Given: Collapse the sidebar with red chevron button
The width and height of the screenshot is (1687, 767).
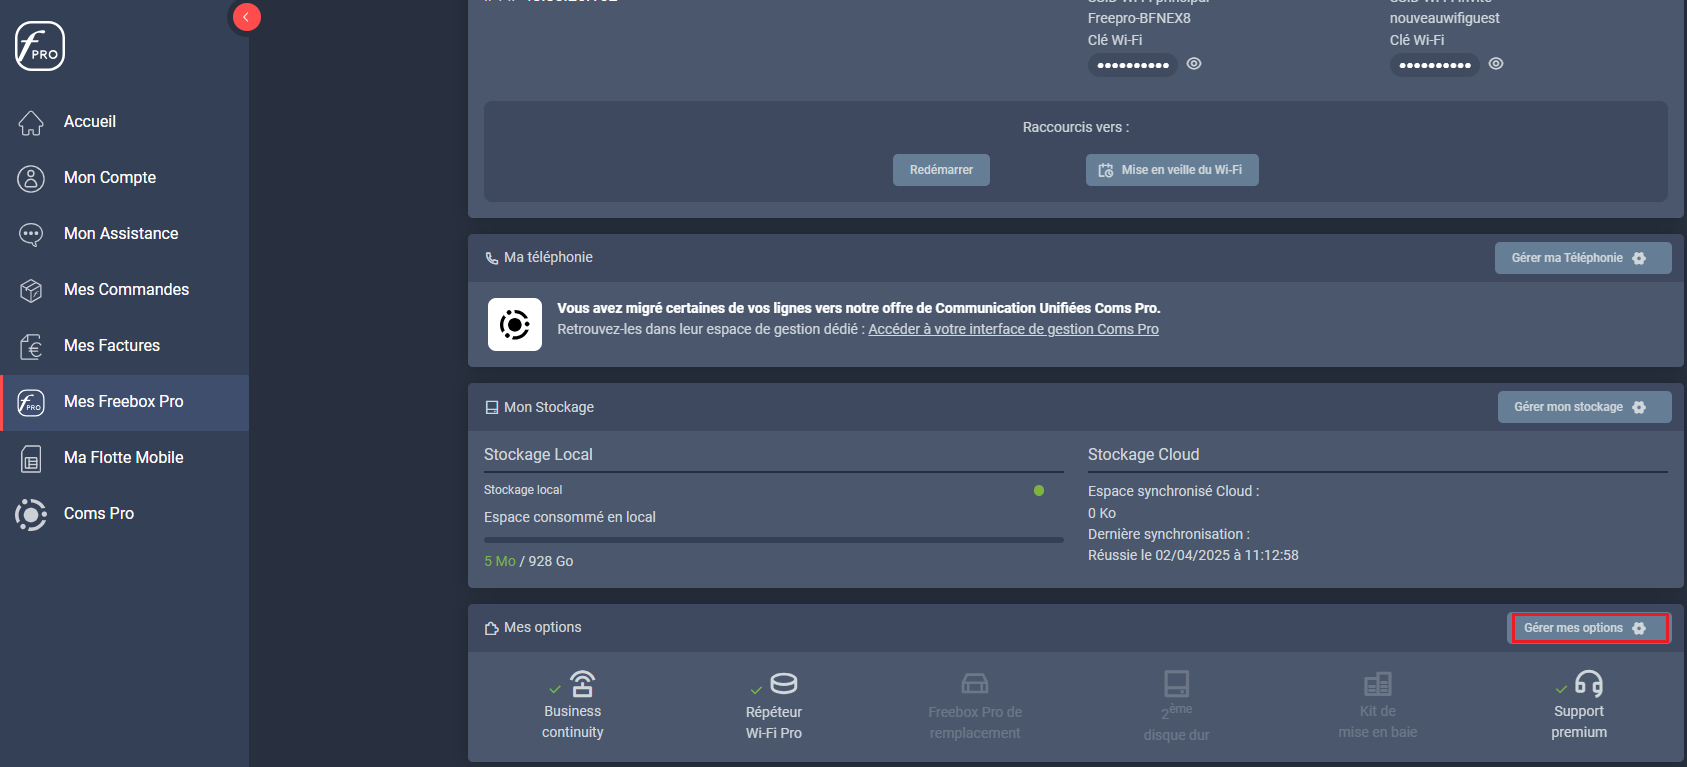Looking at the screenshot, I should coord(246,17).
